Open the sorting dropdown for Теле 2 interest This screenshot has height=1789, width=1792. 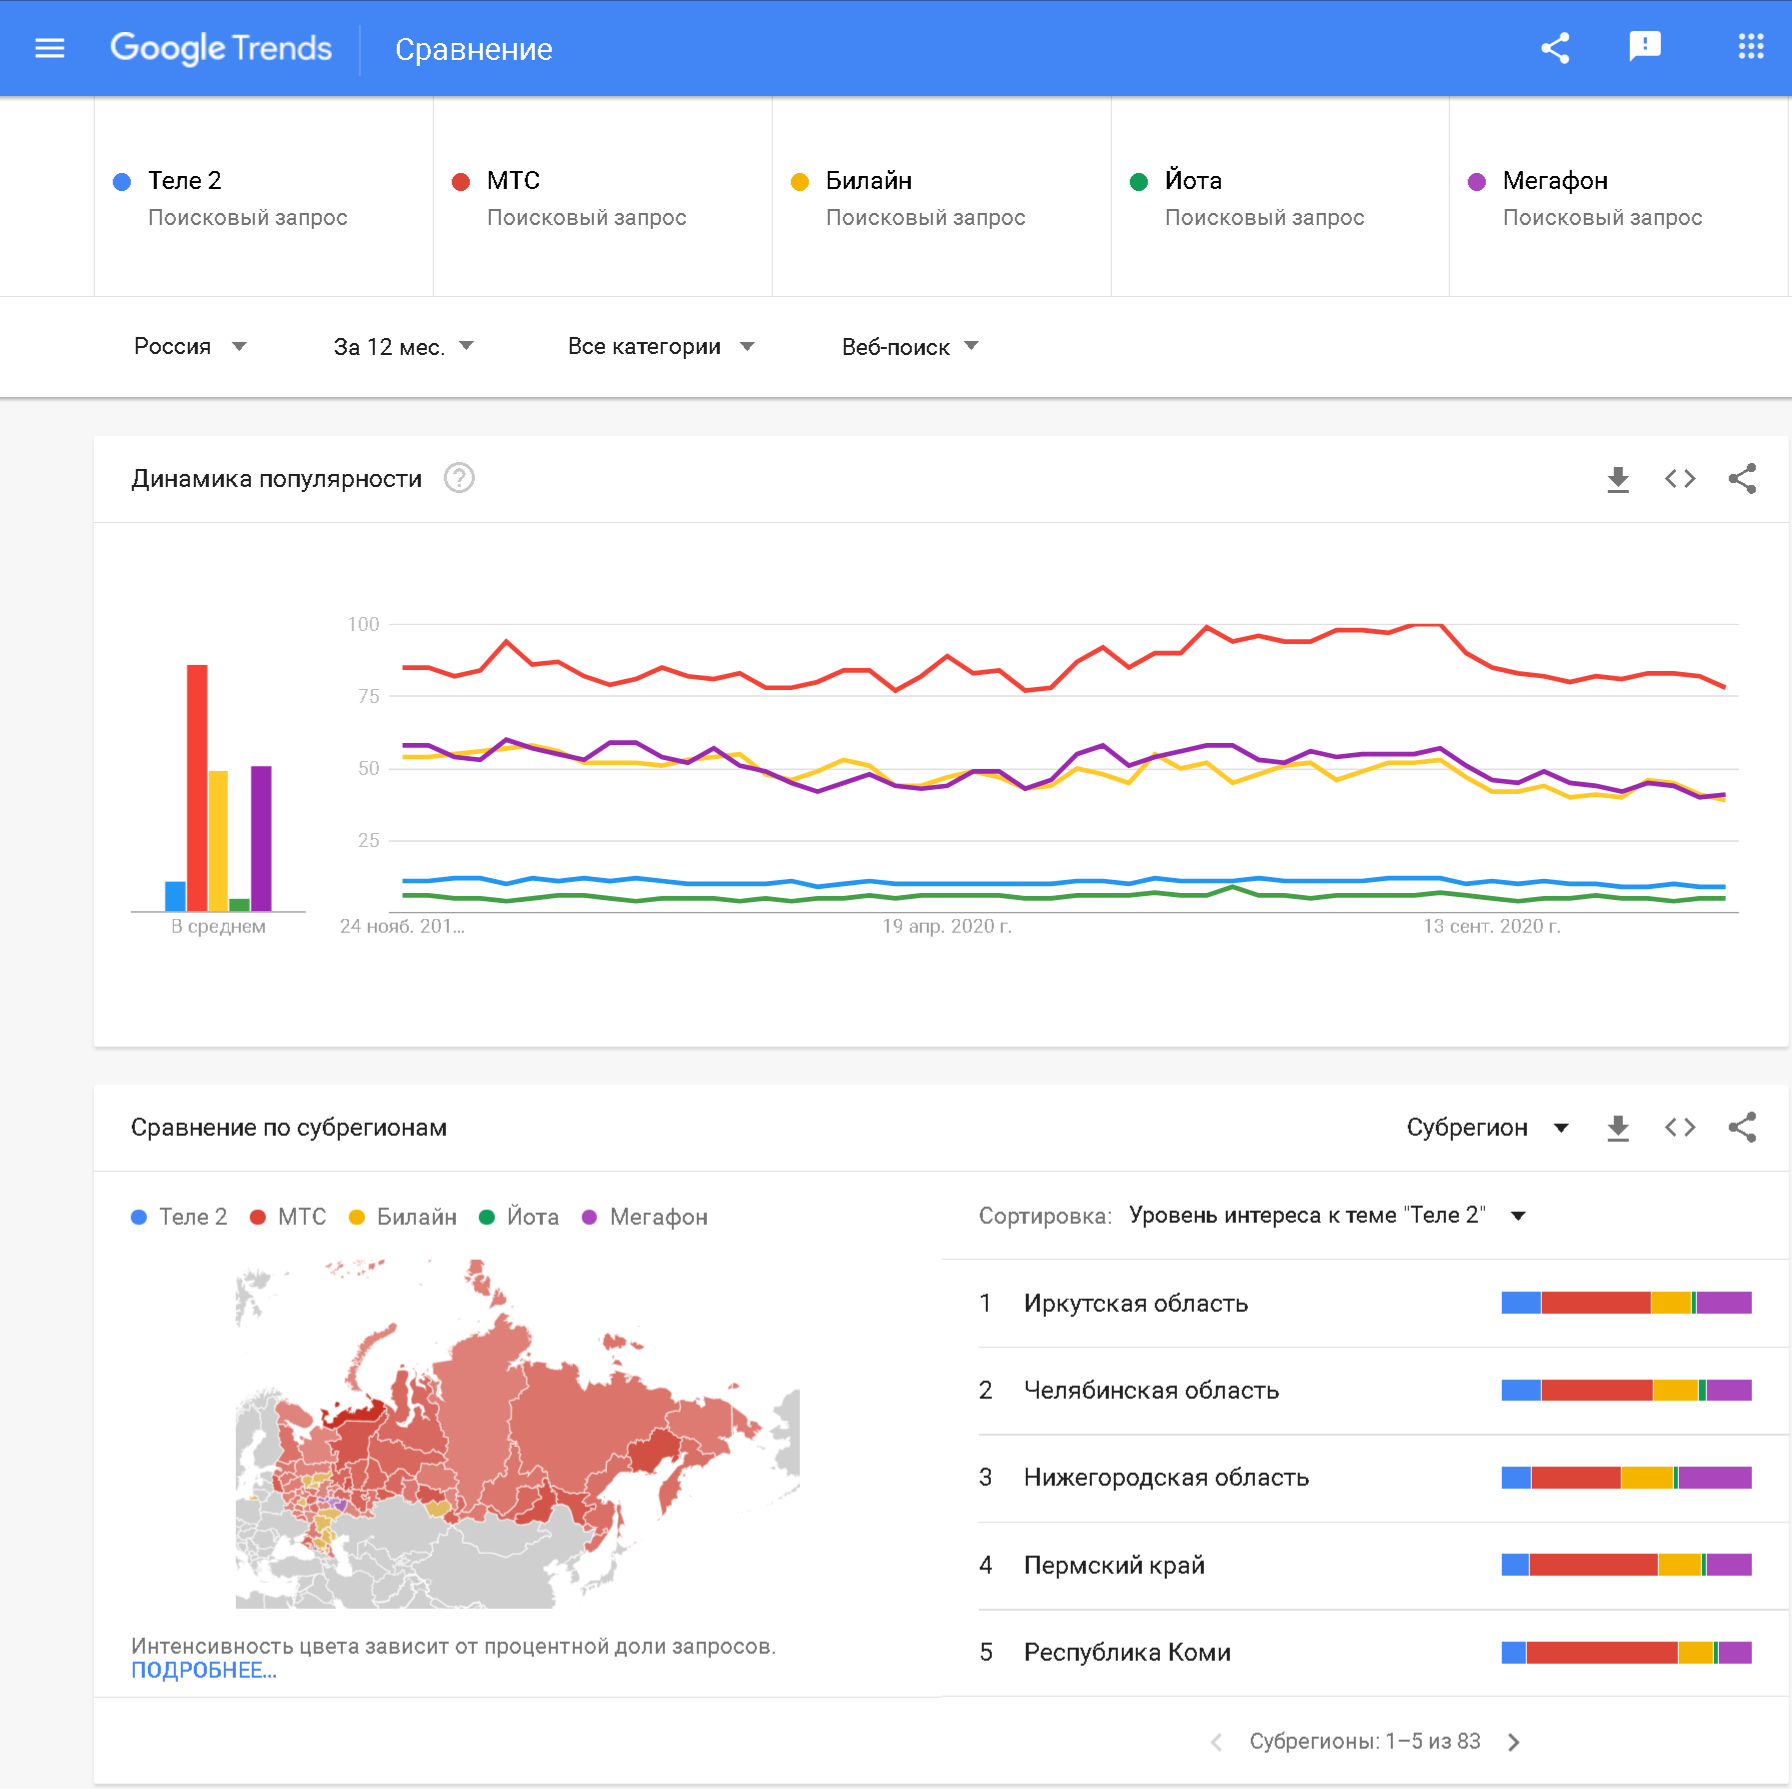1326,1216
